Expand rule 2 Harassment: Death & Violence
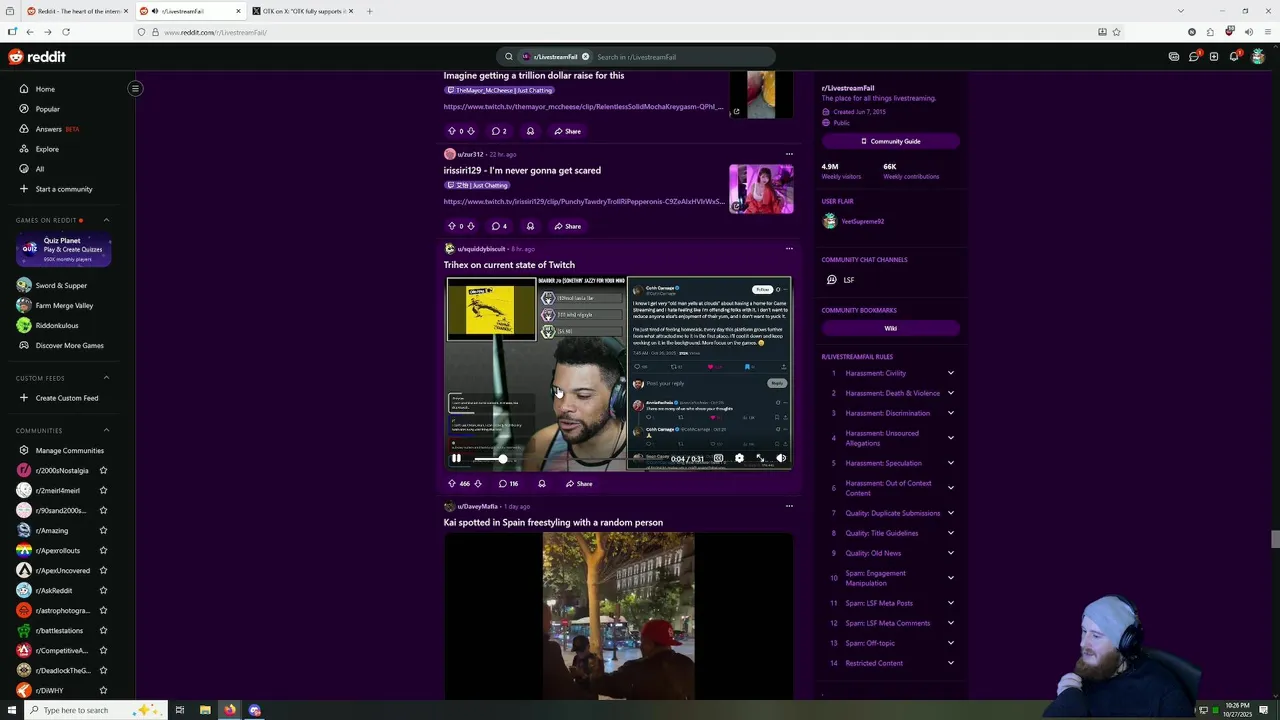Image resolution: width=1280 pixels, height=720 pixels. [951, 393]
